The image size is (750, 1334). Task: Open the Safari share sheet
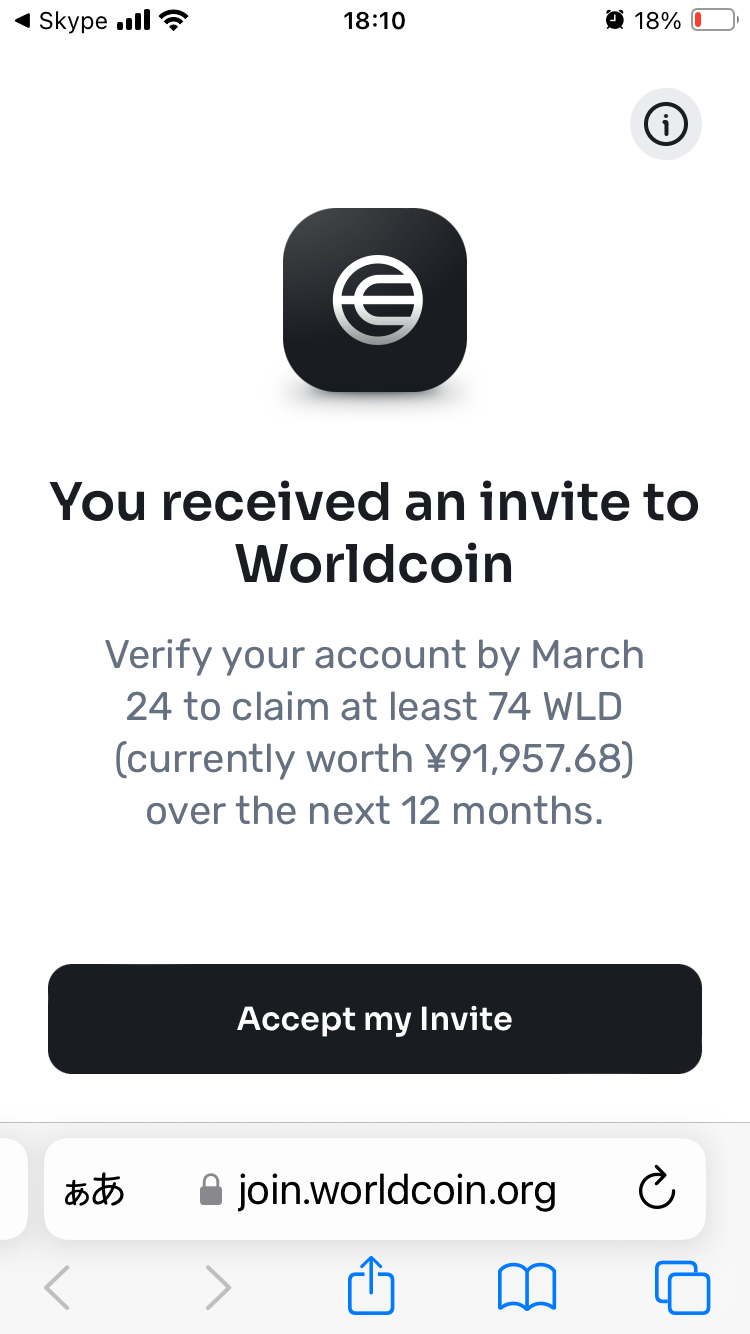click(x=371, y=1284)
